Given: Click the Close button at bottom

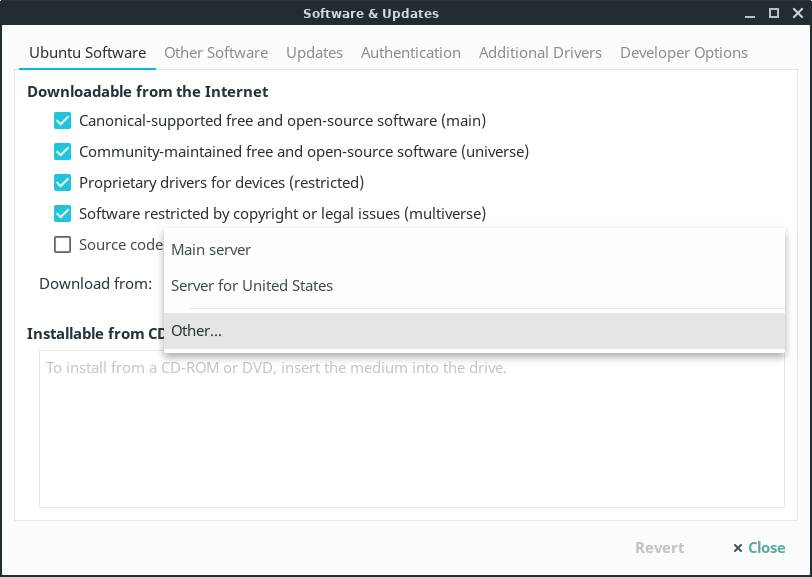Looking at the screenshot, I should click(759, 548).
